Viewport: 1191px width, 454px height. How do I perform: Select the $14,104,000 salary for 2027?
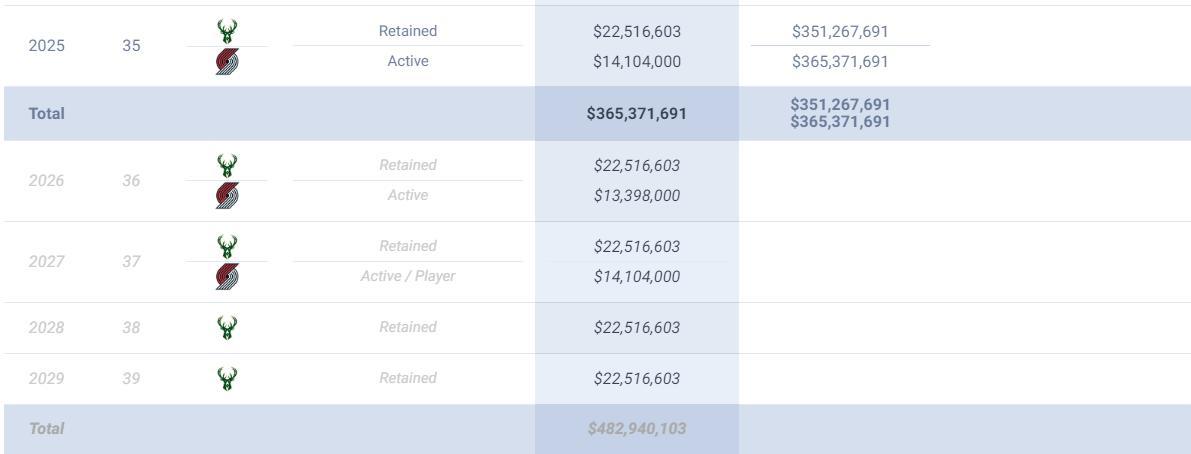pos(637,276)
